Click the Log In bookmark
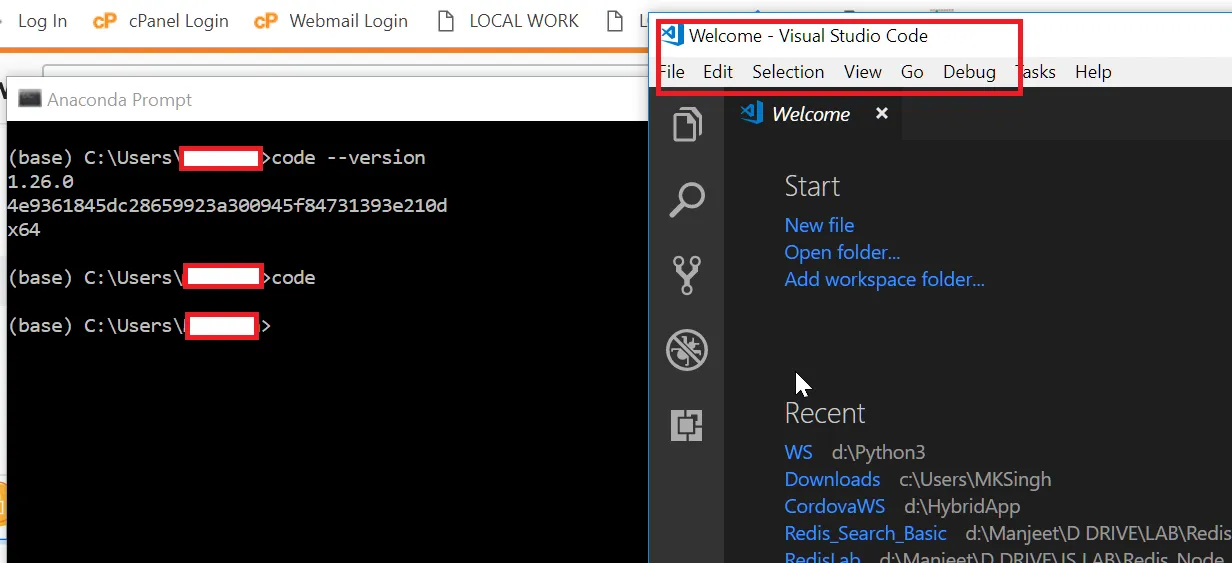 click(x=42, y=20)
